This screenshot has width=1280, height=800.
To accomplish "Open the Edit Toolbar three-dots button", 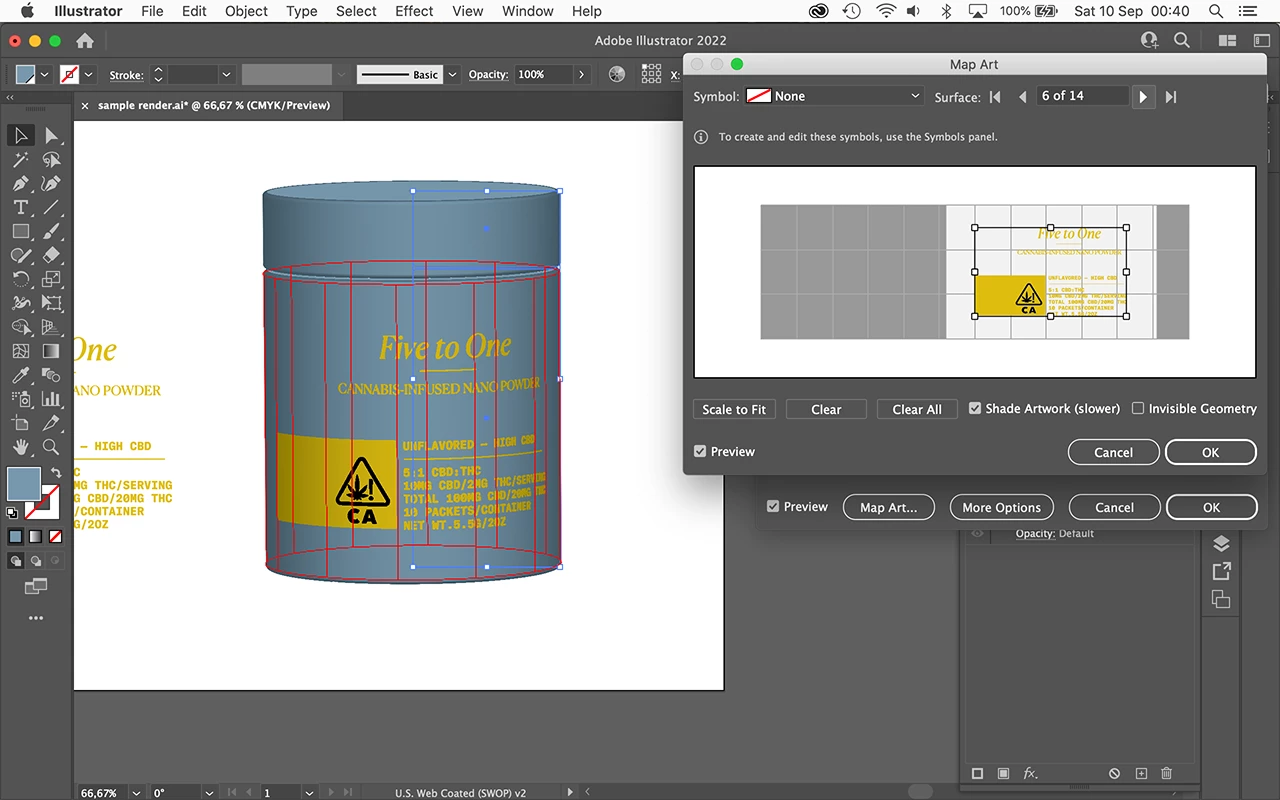I will click(36, 618).
